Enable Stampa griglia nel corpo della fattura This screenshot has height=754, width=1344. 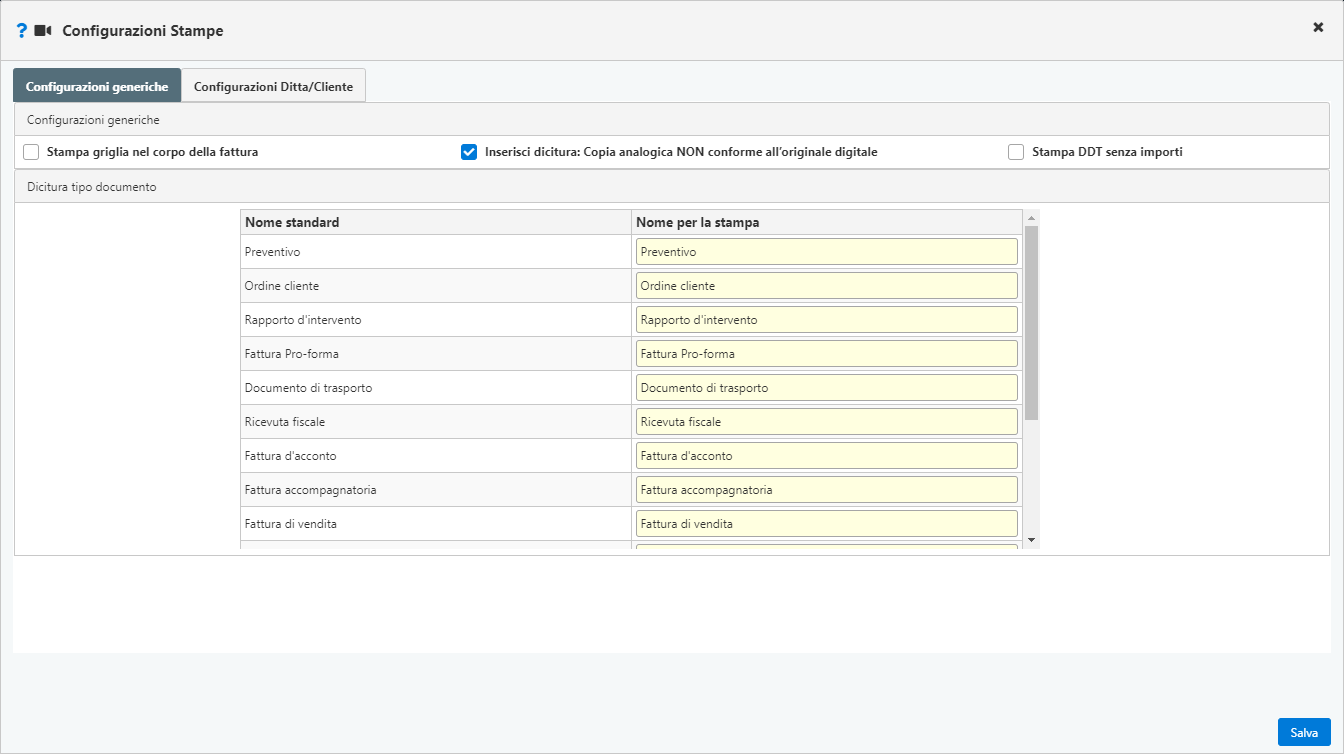[31, 153]
